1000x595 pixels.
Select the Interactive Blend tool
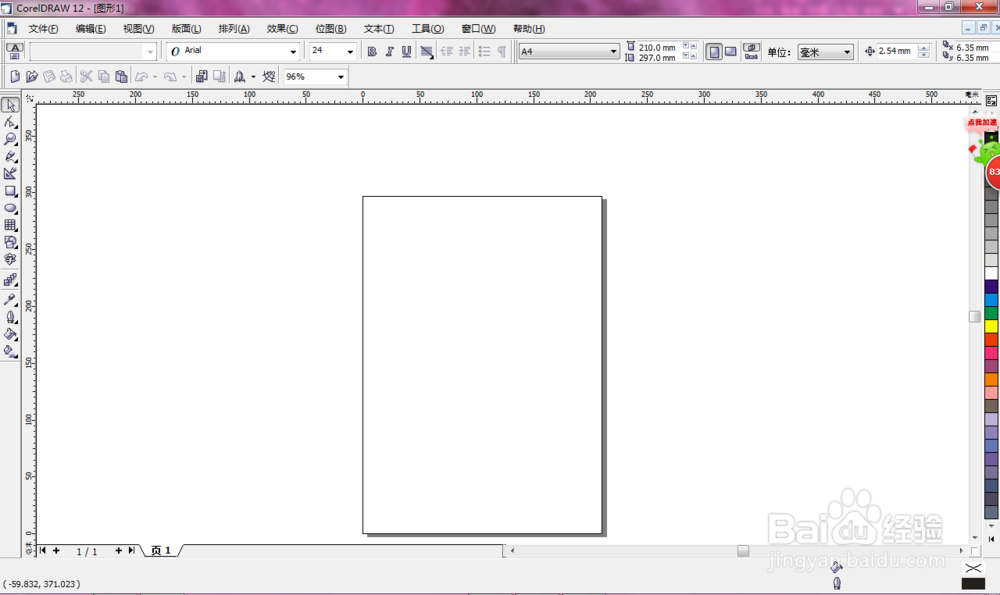[10, 280]
